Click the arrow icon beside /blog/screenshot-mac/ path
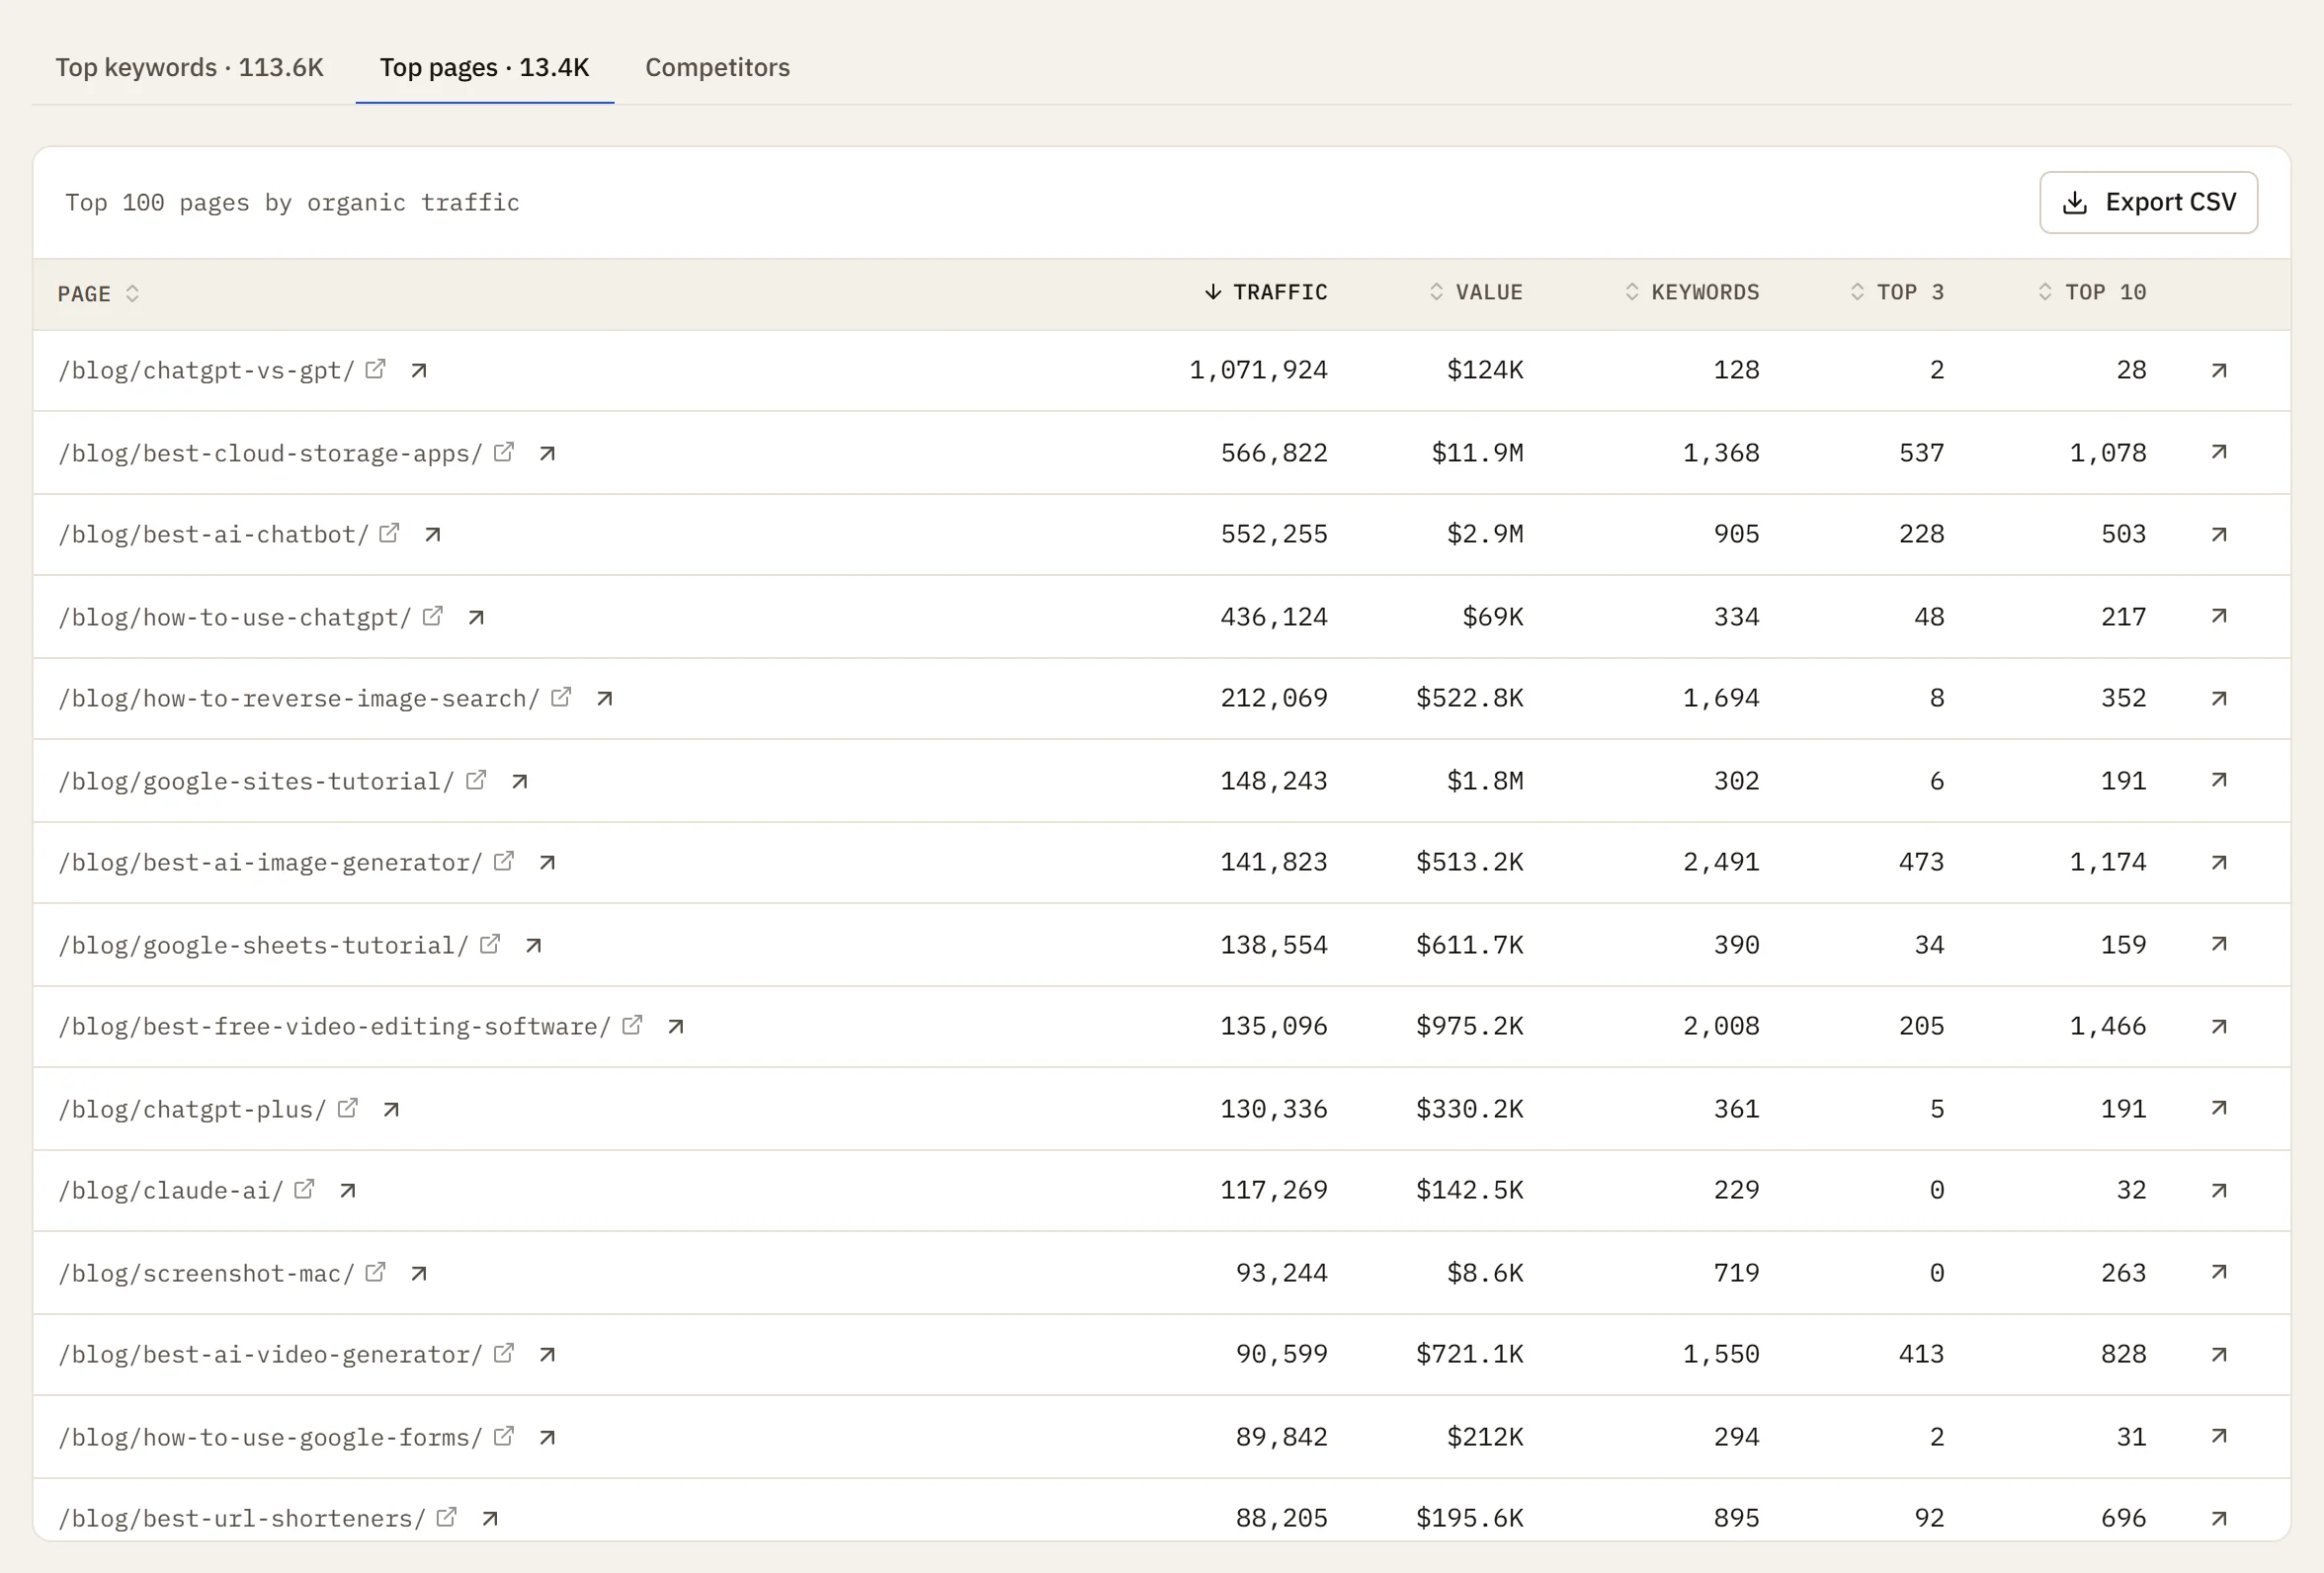 [x=419, y=1274]
